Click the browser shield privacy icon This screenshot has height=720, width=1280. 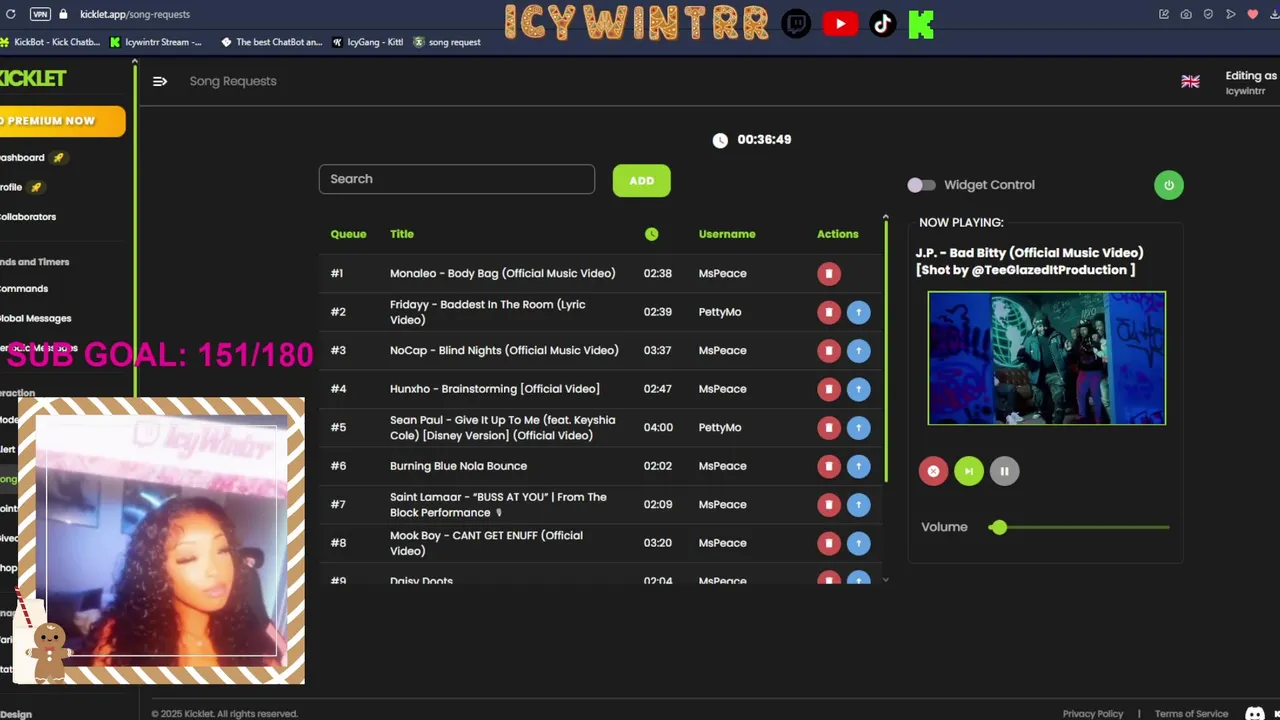click(1208, 14)
